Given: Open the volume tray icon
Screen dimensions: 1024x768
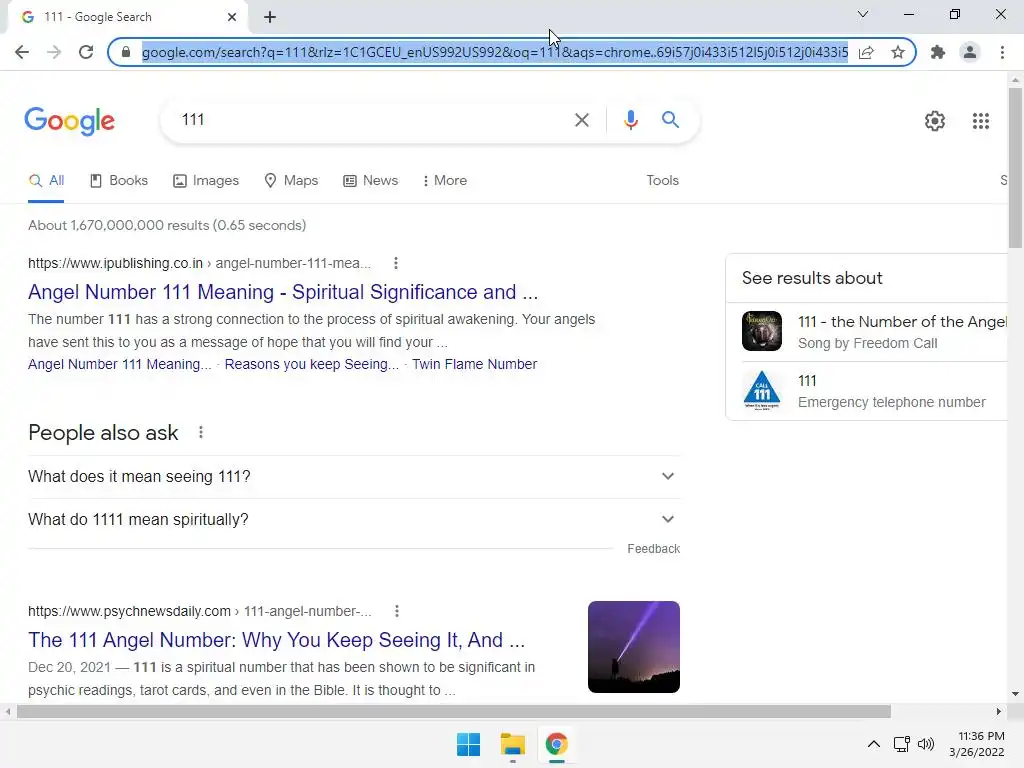Looking at the screenshot, I should click(926, 744).
